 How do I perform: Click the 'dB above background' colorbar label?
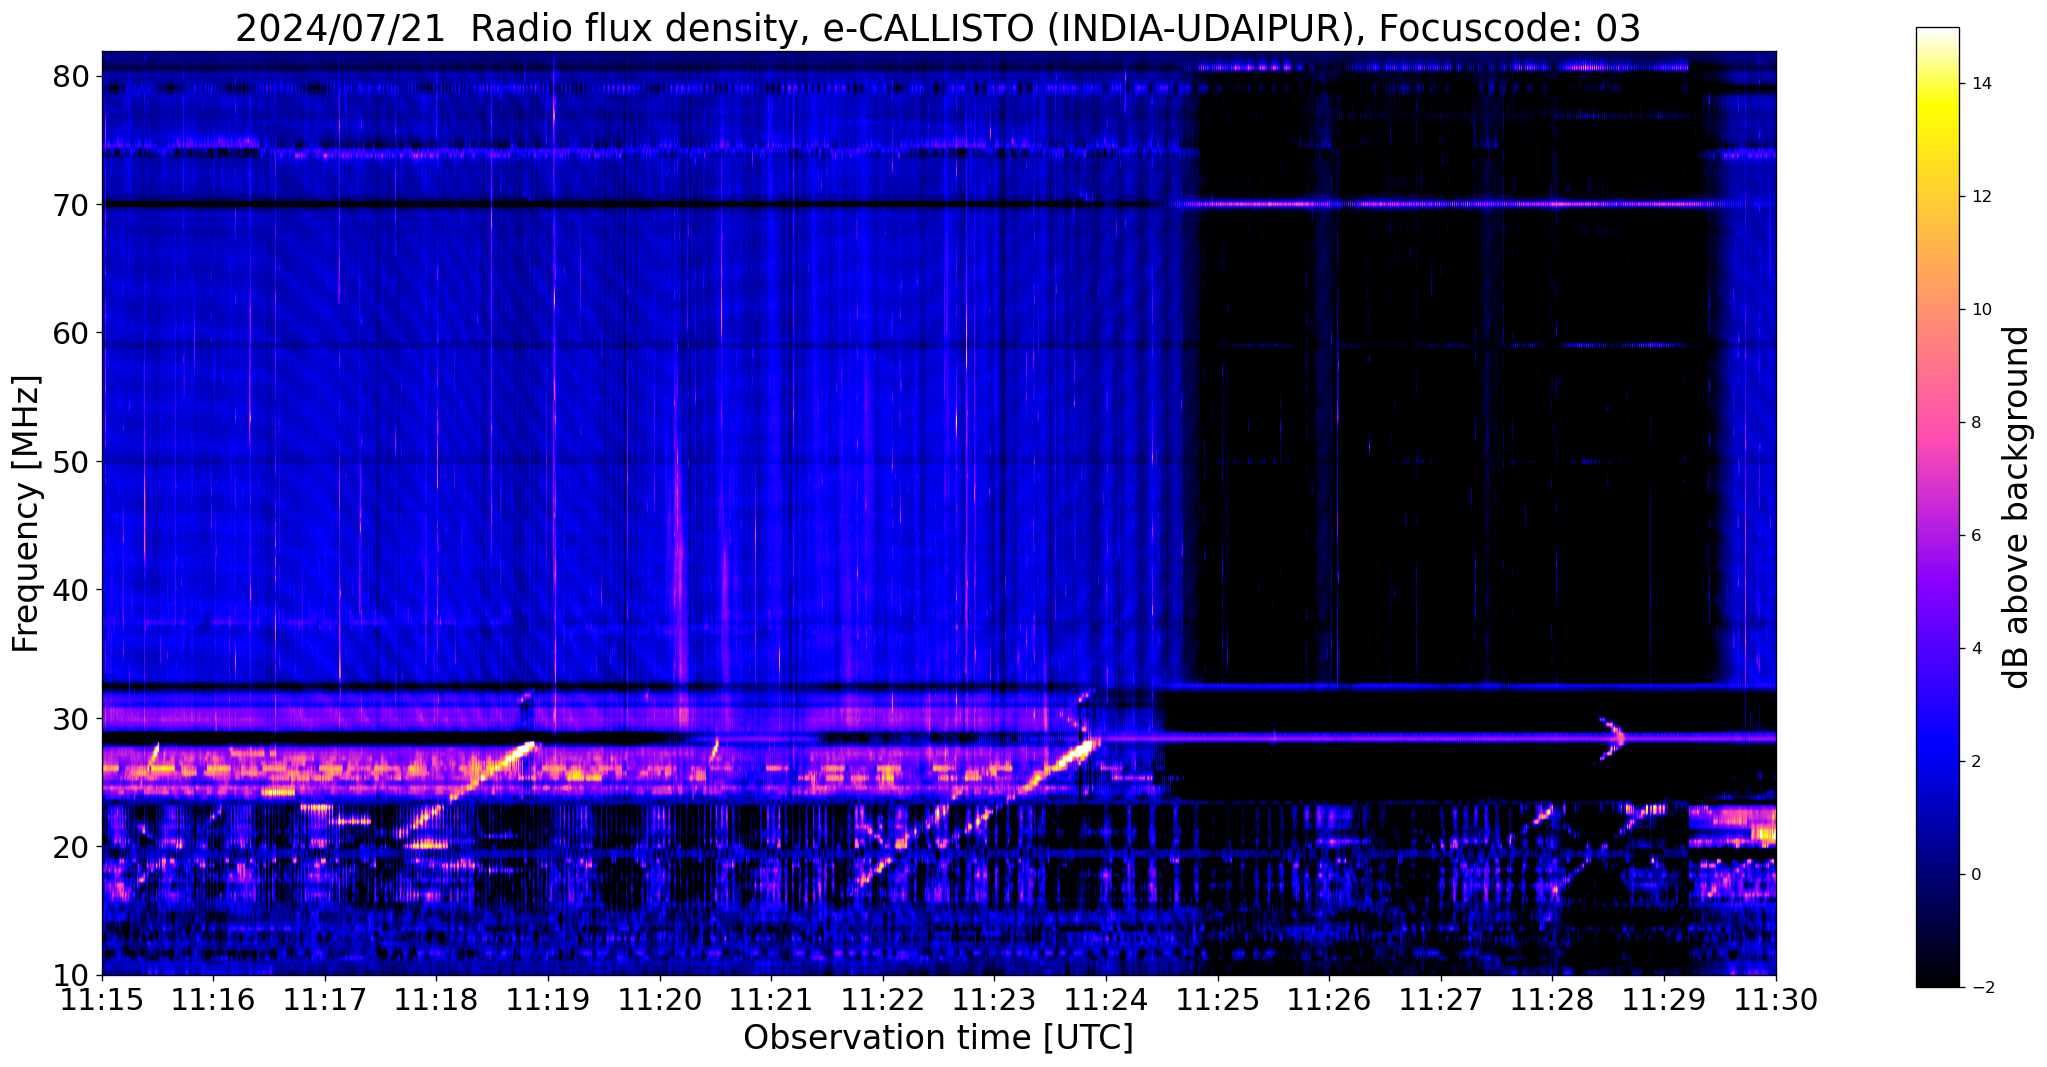tap(2017, 507)
